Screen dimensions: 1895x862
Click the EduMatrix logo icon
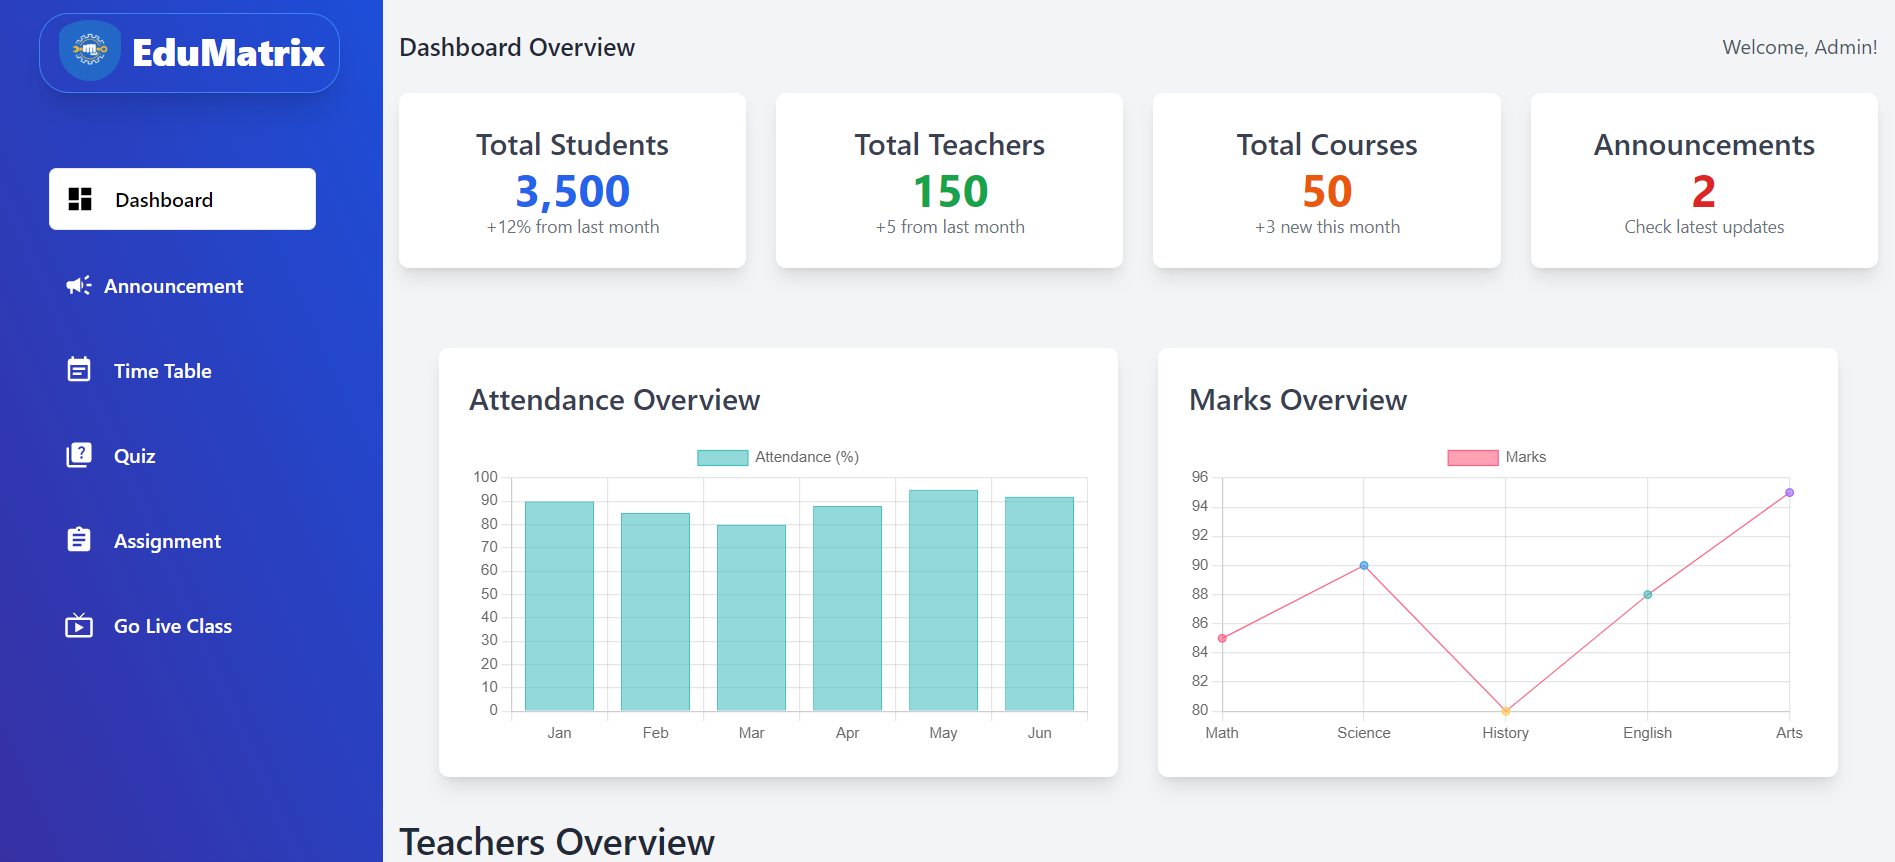point(90,51)
